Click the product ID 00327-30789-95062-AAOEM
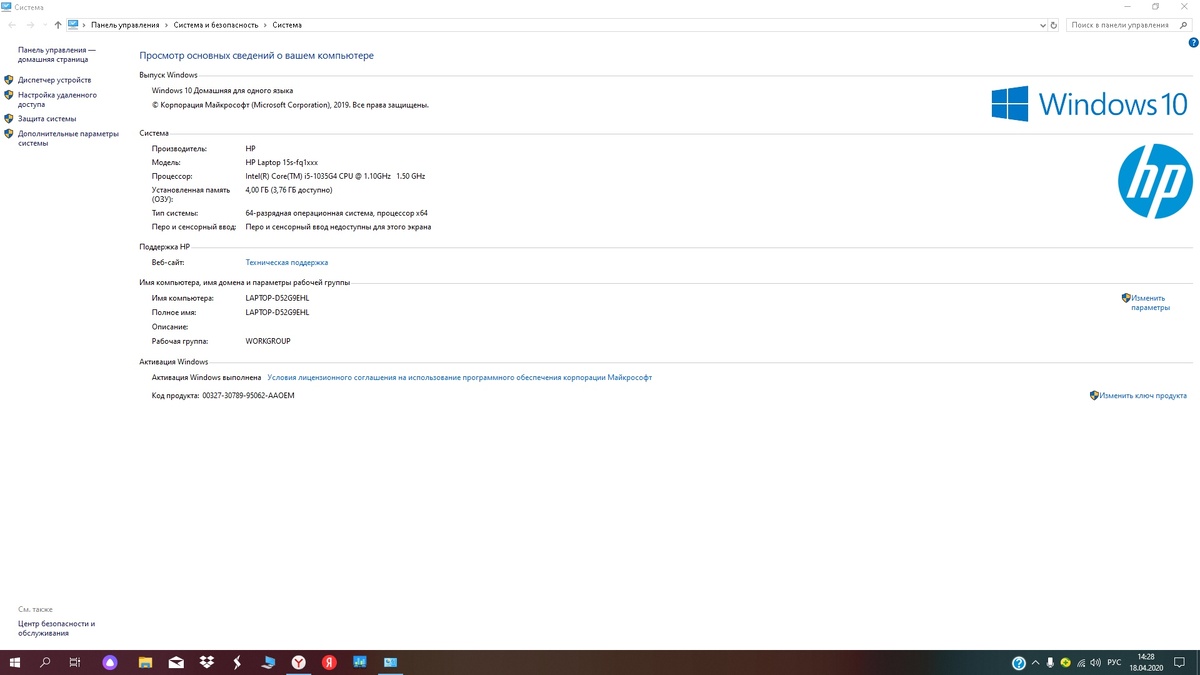Screen dimensions: 1200x675 tap(248, 396)
